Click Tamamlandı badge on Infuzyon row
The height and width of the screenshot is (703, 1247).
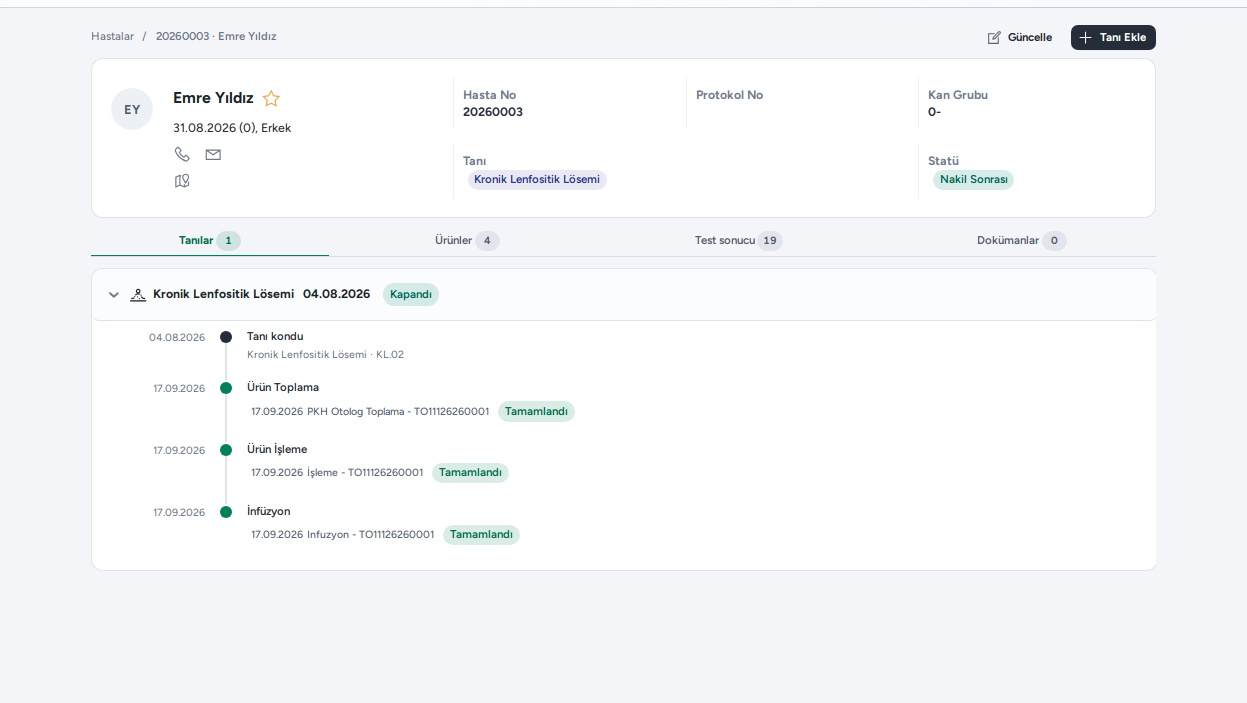(x=481, y=535)
